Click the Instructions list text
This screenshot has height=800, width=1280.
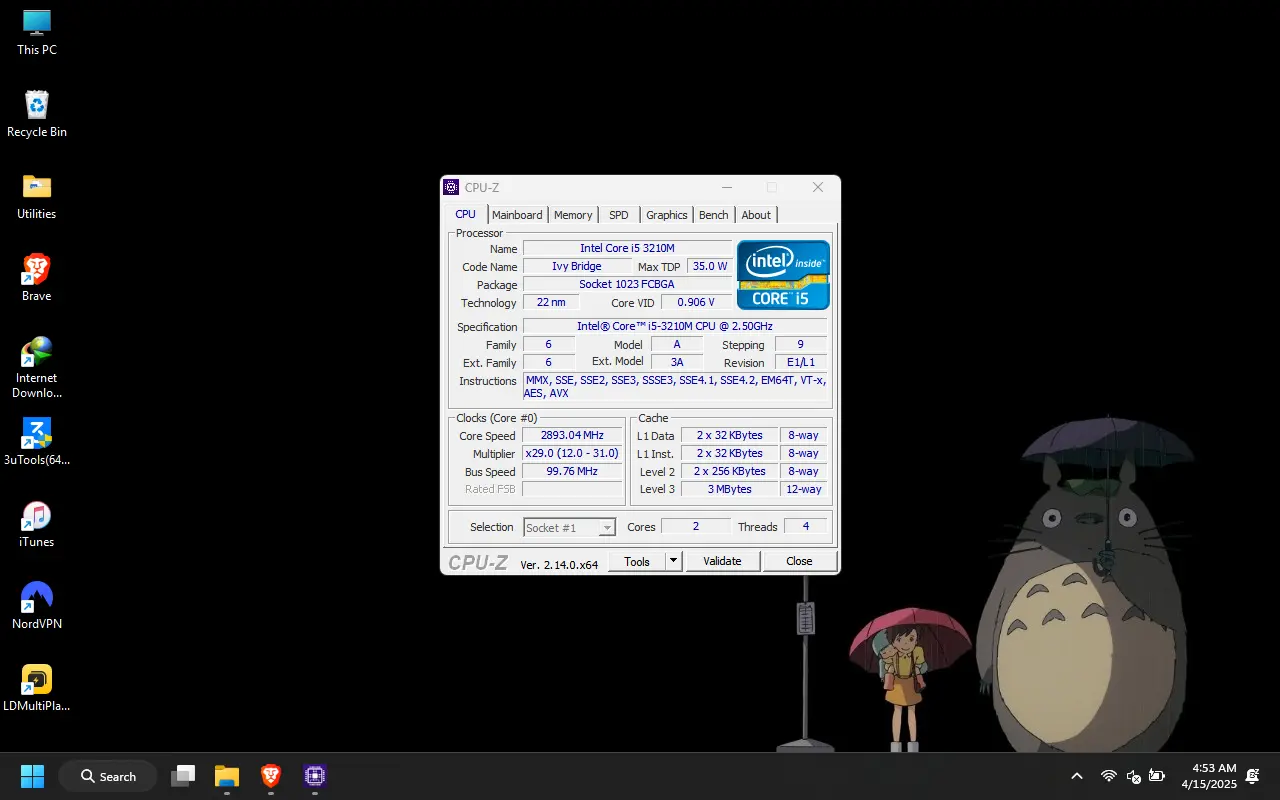(675, 387)
